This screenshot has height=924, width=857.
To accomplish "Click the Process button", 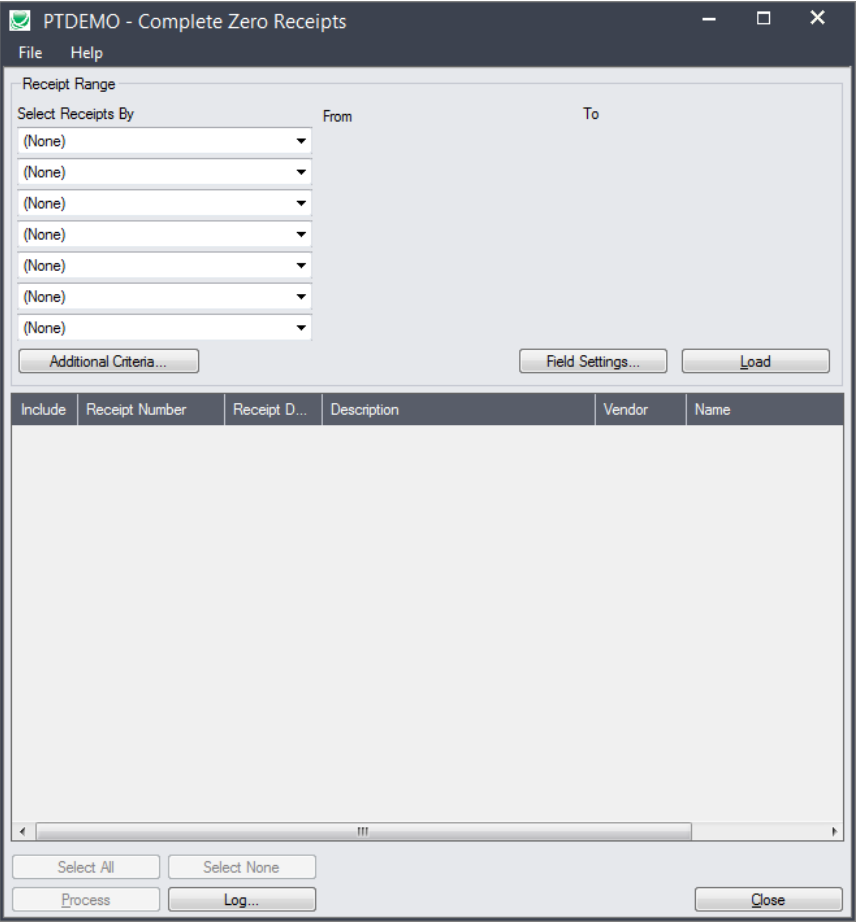I will [86, 900].
